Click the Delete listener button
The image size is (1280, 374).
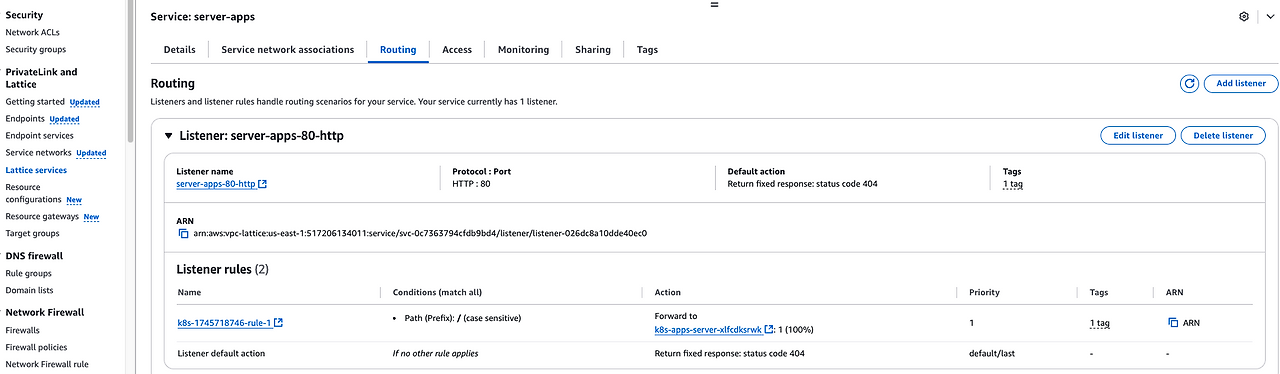tap(1223, 135)
